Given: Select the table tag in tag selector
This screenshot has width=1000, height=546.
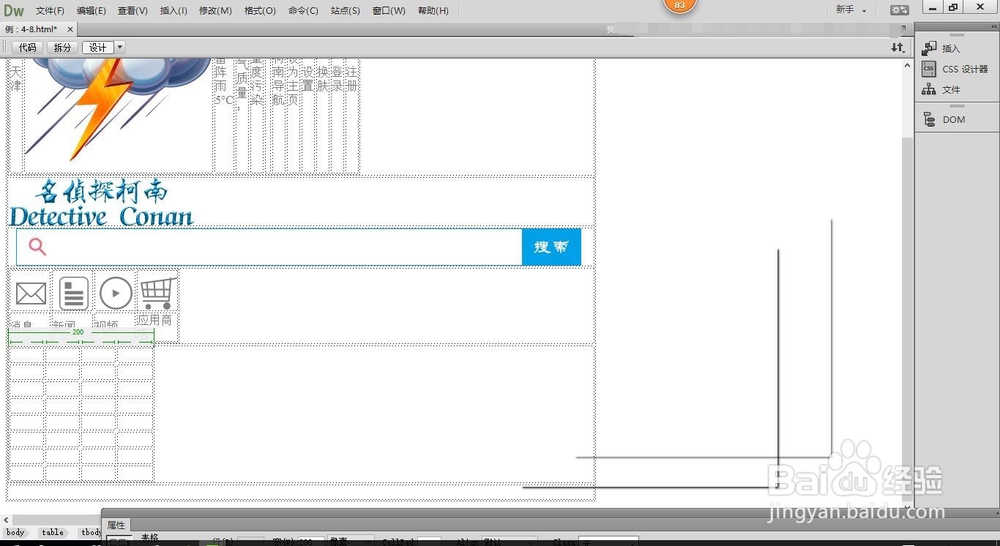Looking at the screenshot, I should [53, 532].
